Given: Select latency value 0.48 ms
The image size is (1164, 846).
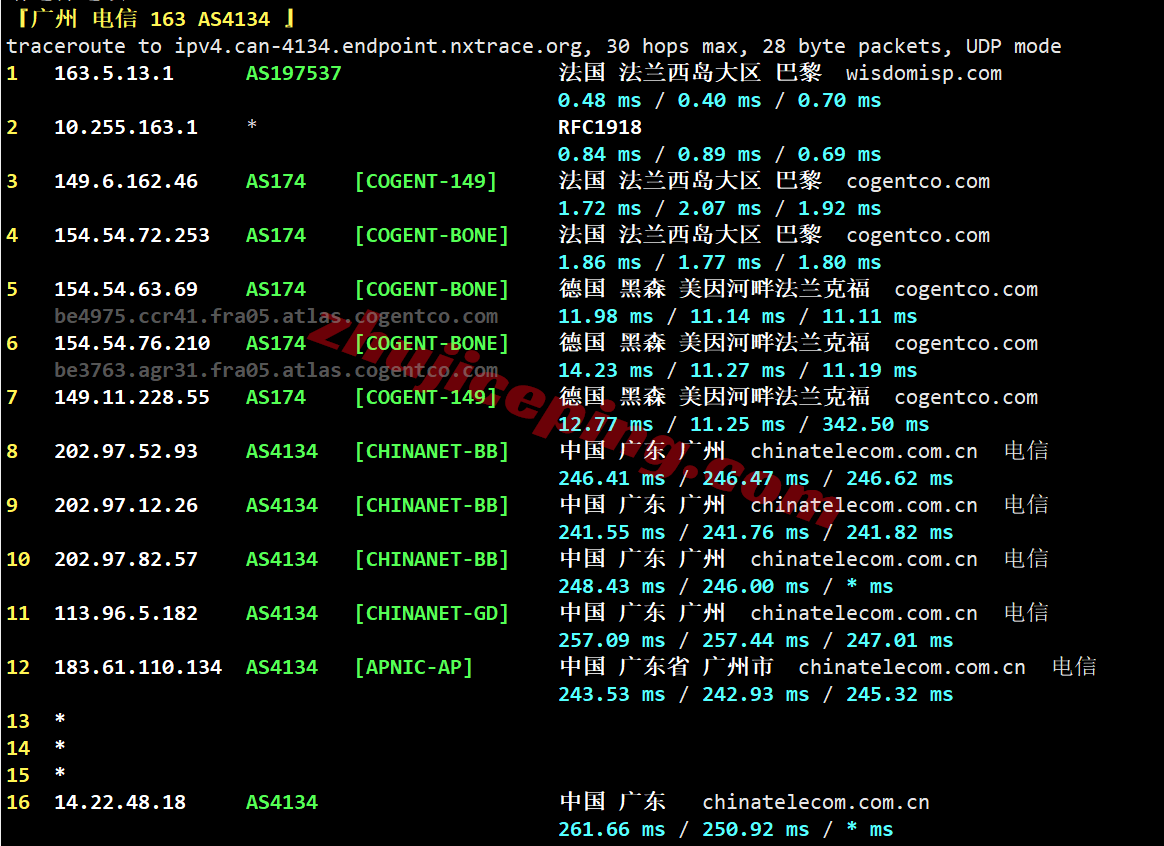Looking at the screenshot, I should point(600,101).
